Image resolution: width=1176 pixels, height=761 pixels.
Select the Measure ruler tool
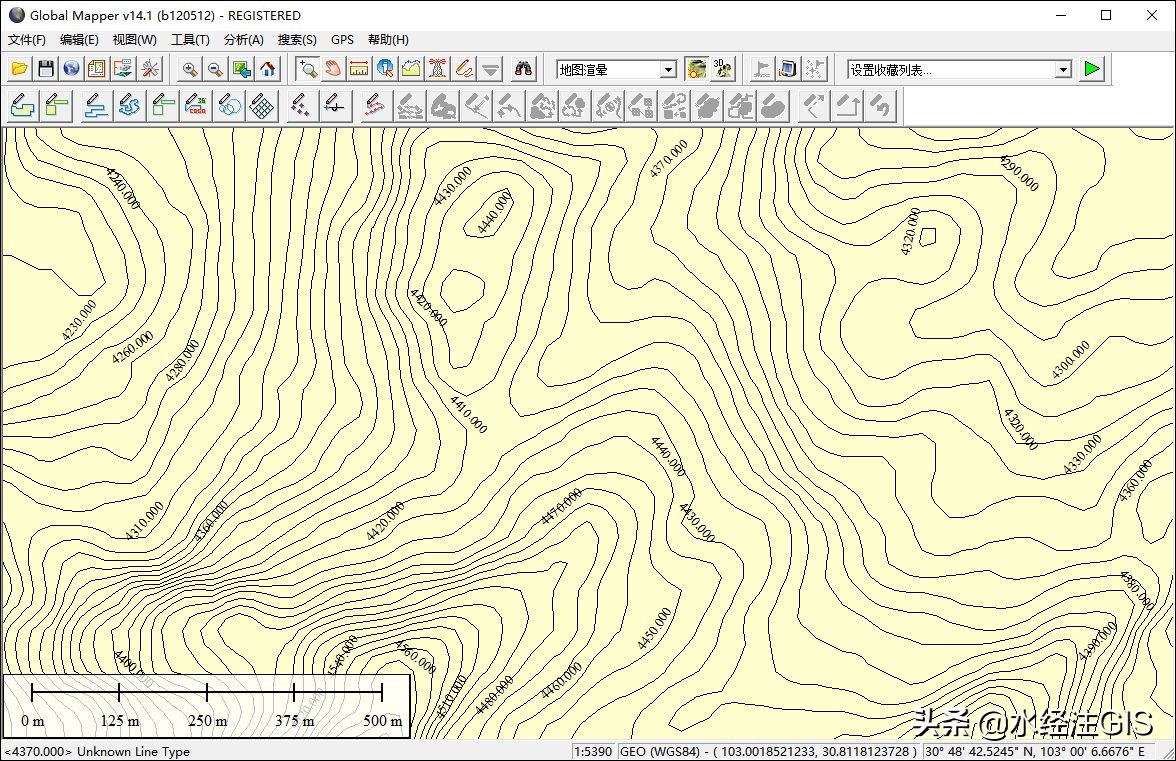(x=359, y=69)
